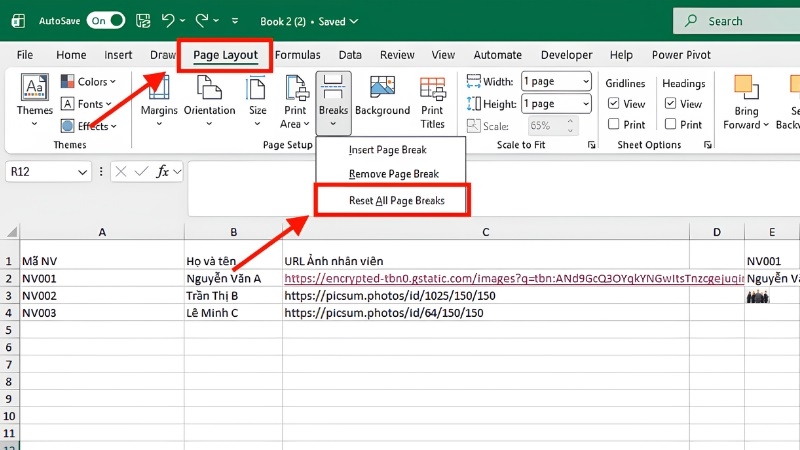Open the File tab

coord(24,55)
